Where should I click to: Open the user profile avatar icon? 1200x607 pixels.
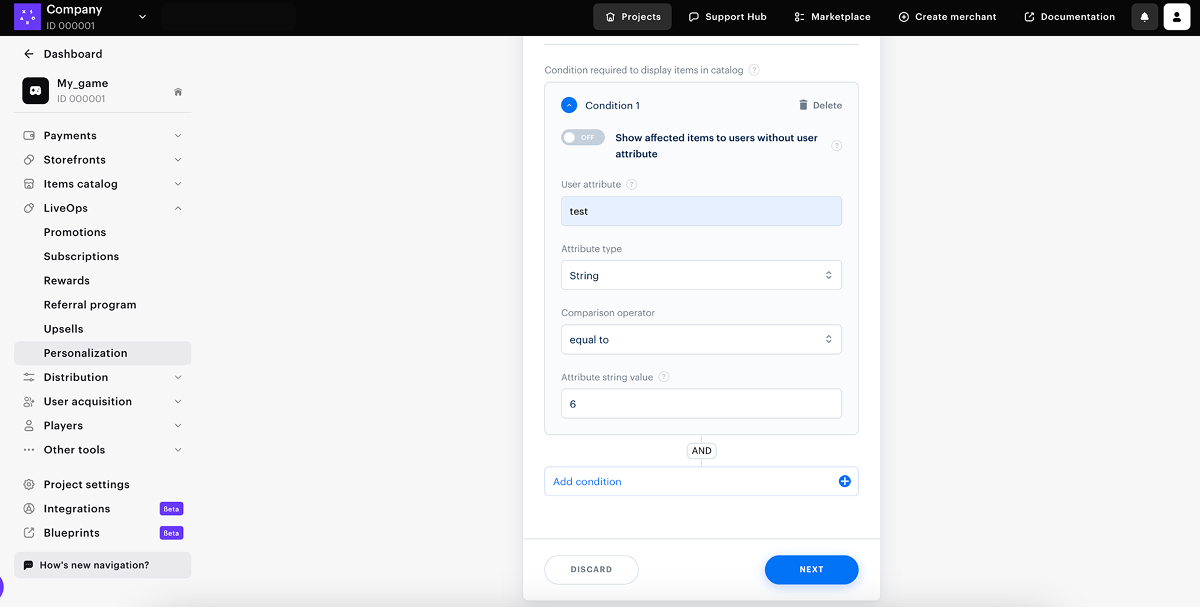pos(1176,17)
